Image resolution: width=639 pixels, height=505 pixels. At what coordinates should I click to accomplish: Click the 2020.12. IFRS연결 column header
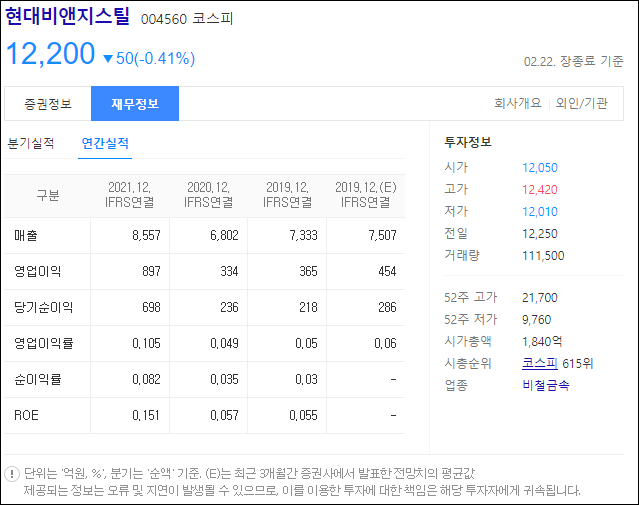pos(209,195)
